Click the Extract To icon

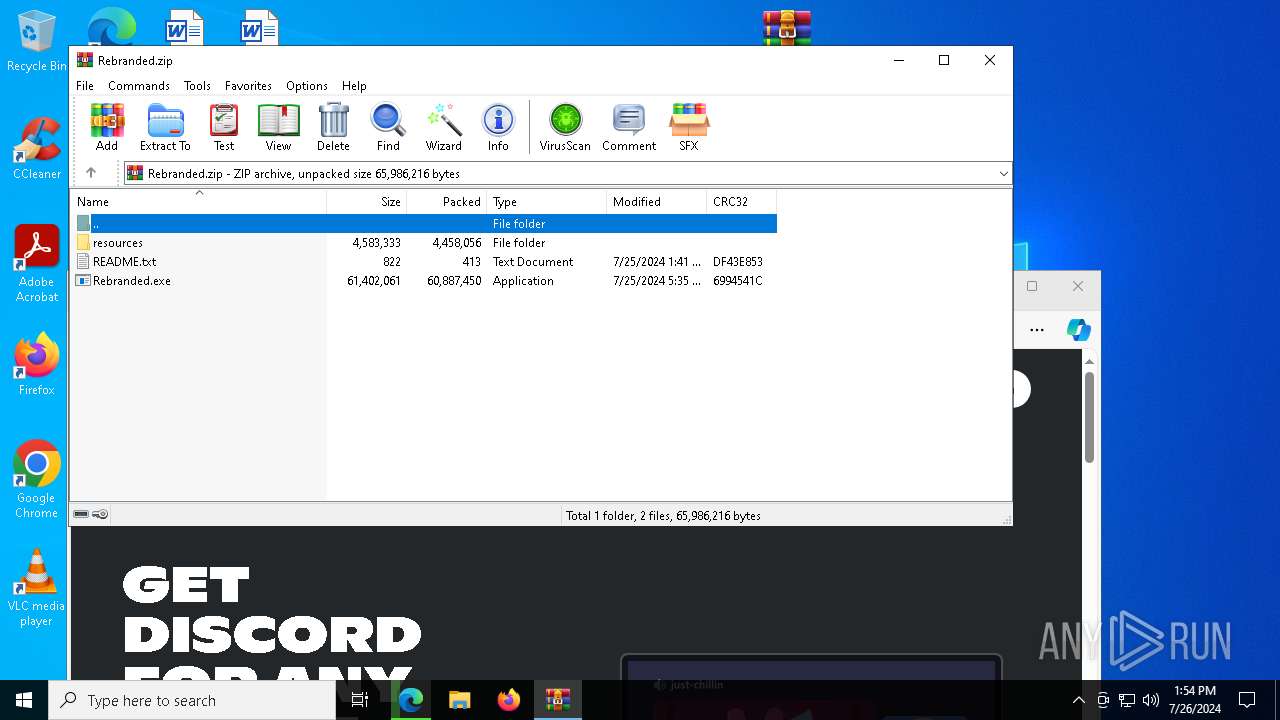tap(165, 127)
